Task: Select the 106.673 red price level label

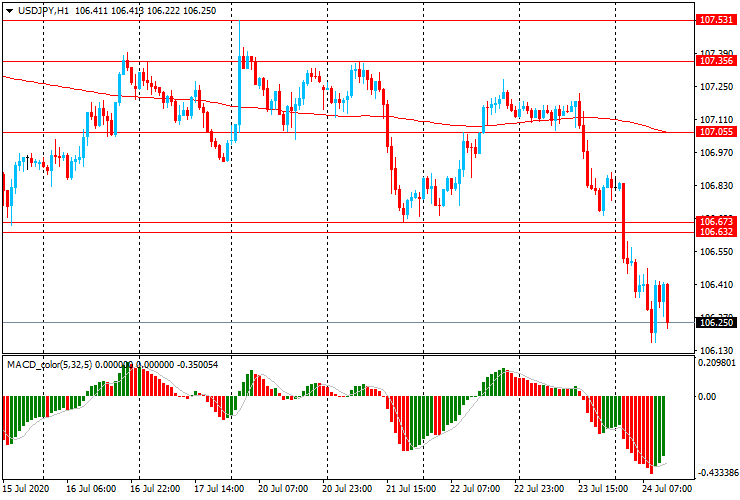Action: (x=716, y=221)
